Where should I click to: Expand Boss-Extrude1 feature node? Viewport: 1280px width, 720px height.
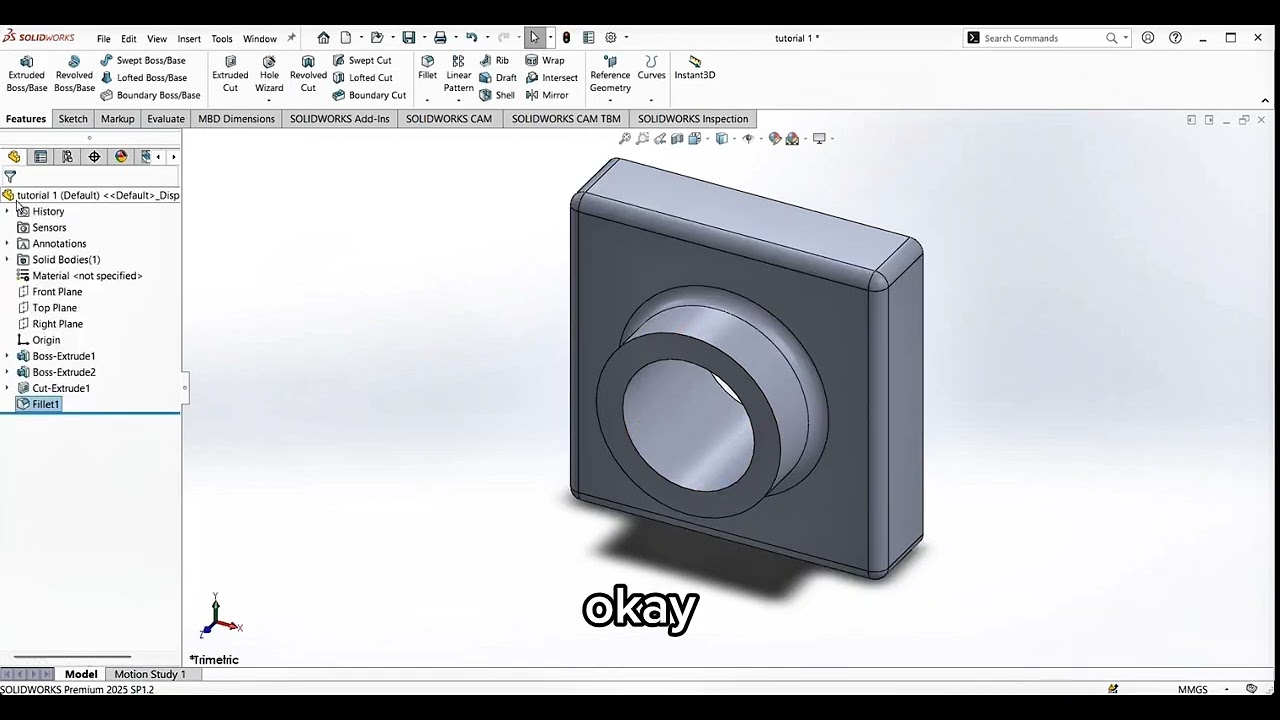(7, 355)
